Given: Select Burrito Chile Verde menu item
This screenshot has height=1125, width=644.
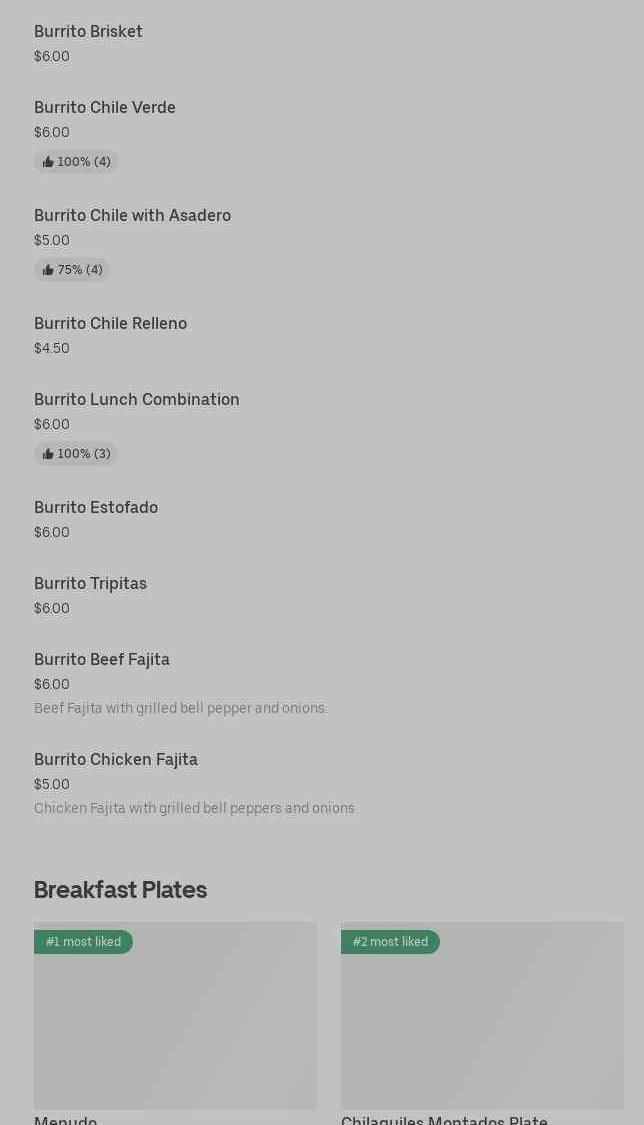Looking at the screenshot, I should [x=105, y=108].
